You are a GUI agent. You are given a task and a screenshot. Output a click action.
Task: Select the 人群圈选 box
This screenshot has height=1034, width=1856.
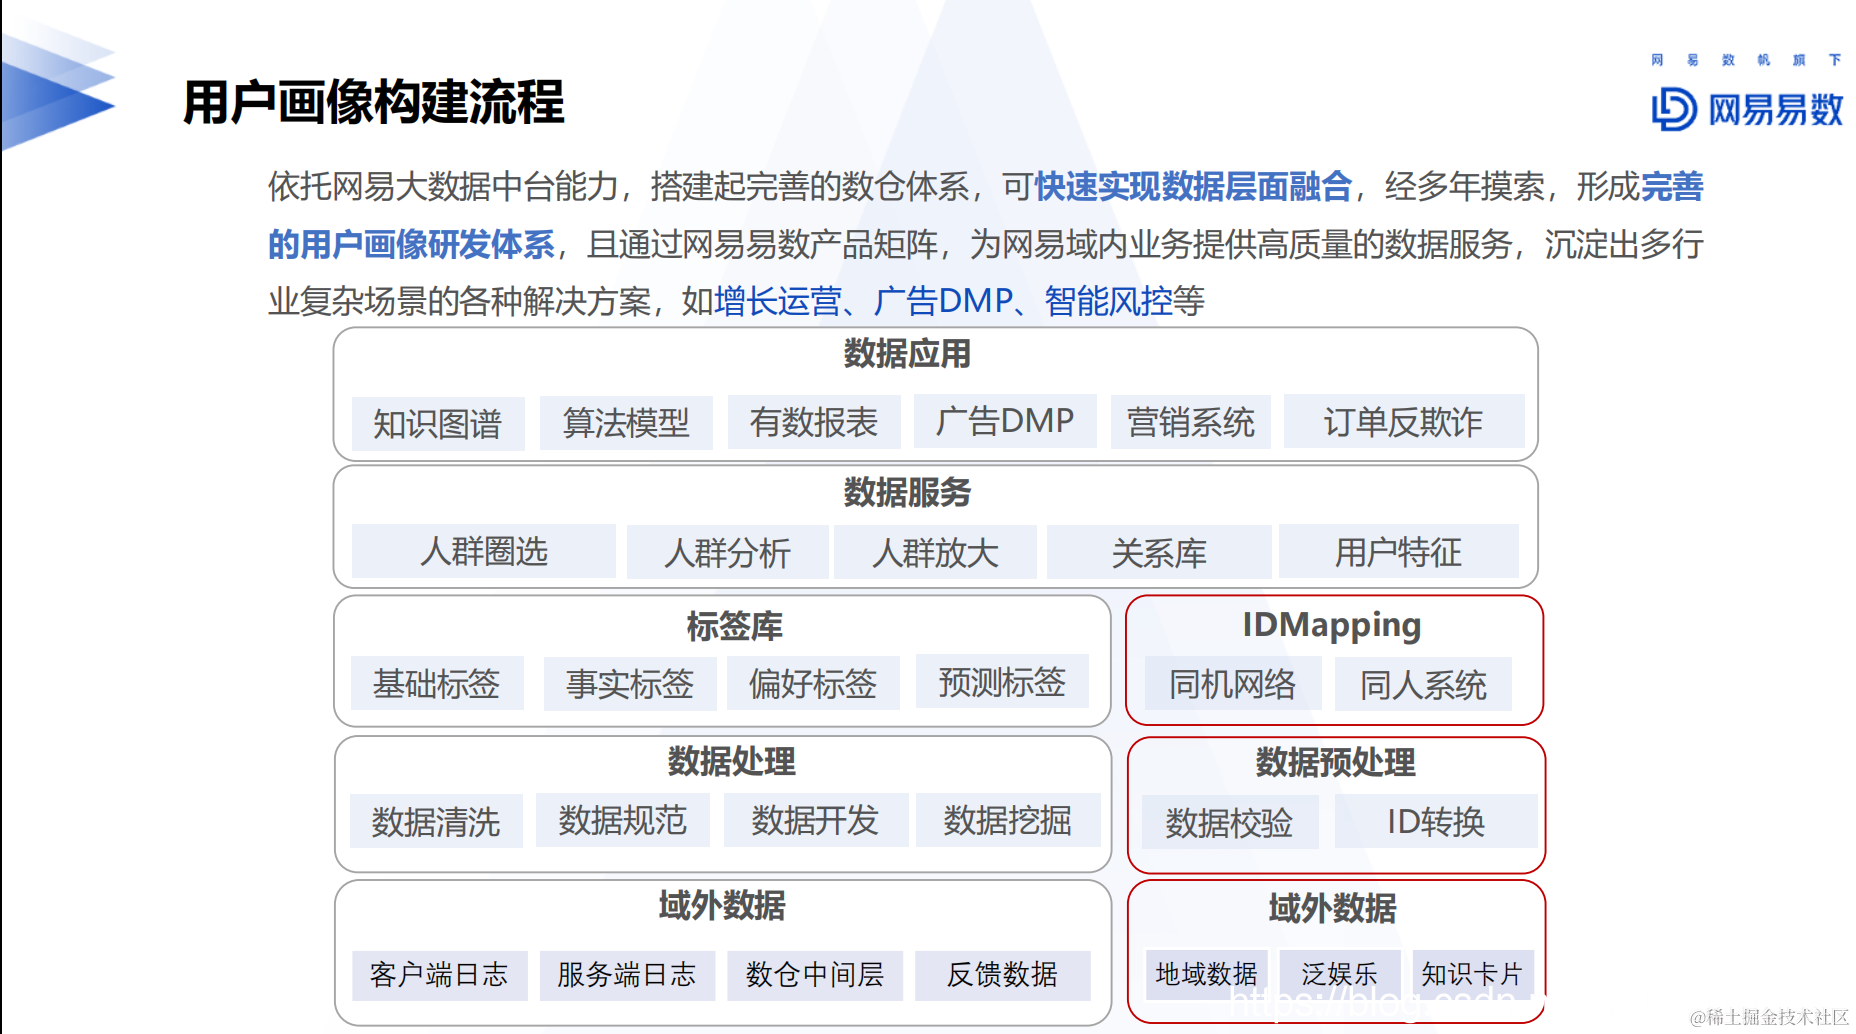coord(484,551)
